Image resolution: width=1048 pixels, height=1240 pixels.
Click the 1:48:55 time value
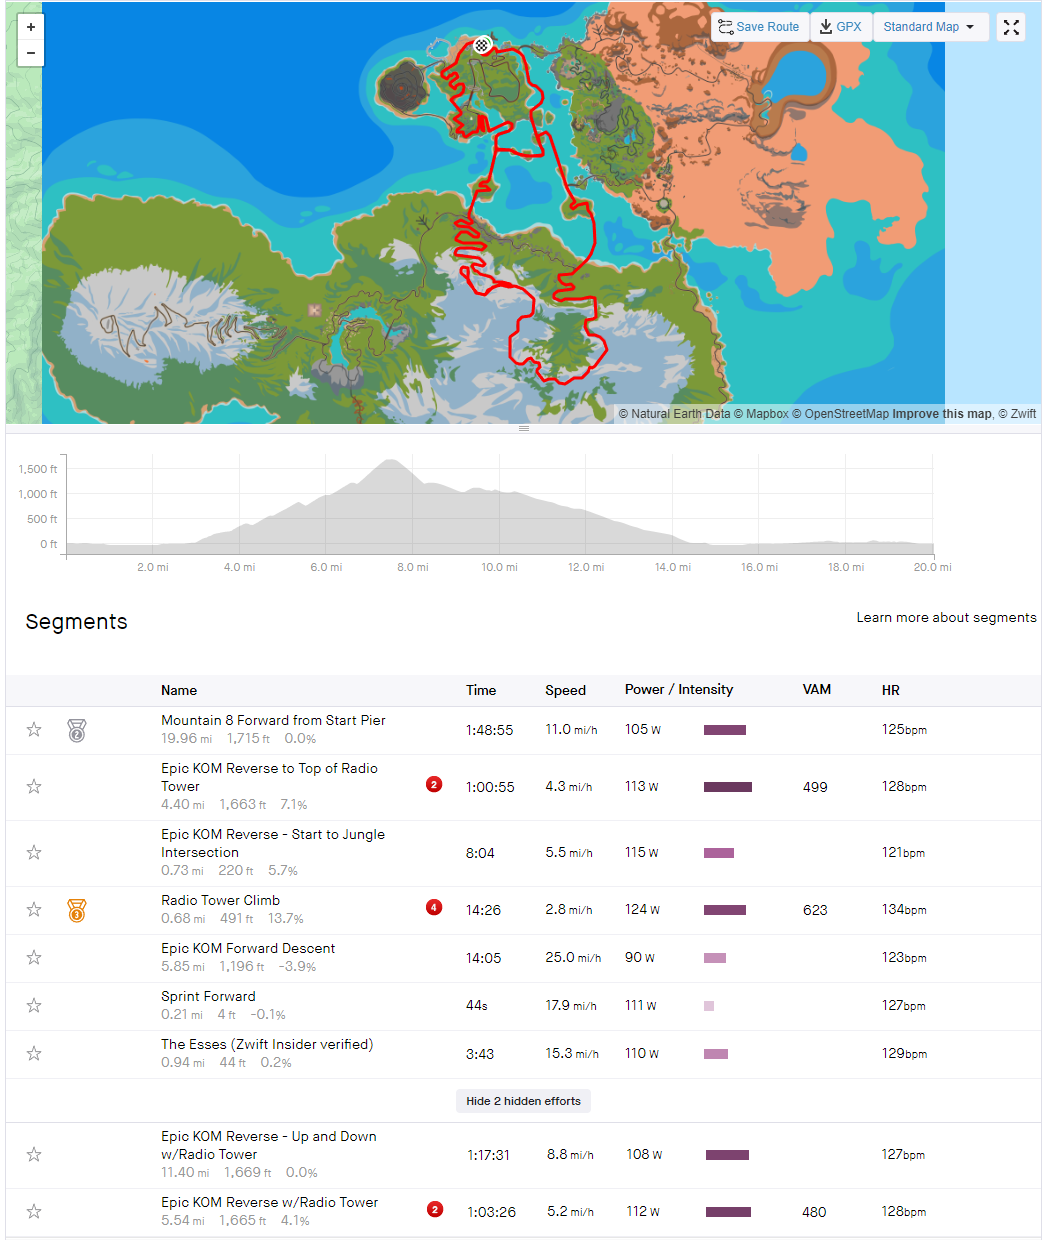point(489,730)
